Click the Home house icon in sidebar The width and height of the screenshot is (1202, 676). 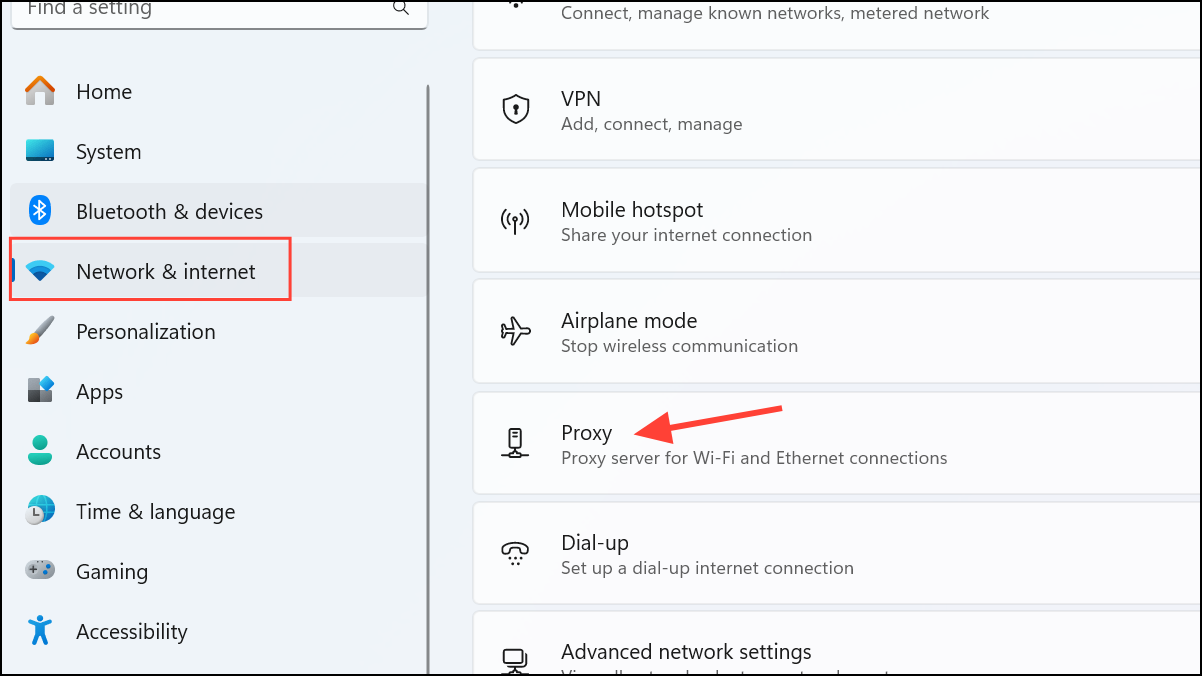40,91
